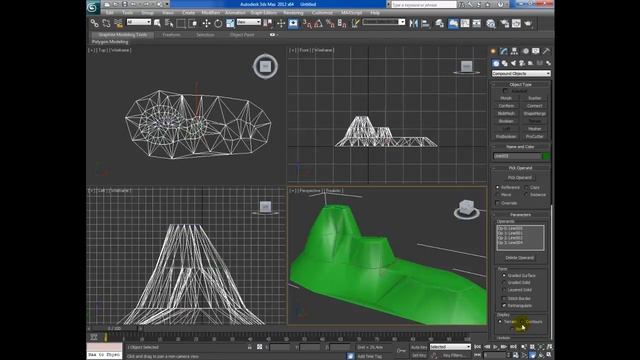The width and height of the screenshot is (640, 360).
Task: Select the Link tool in main toolbar
Action: (x=95, y=23)
